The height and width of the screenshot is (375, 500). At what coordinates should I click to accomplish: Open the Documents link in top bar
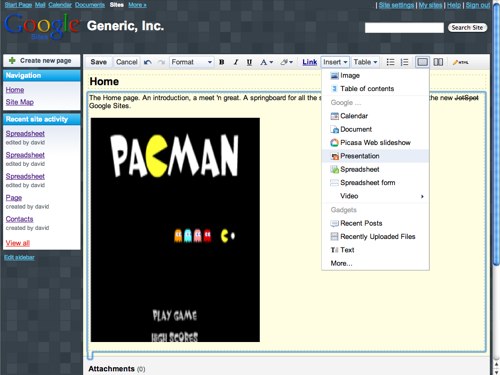click(90, 5)
